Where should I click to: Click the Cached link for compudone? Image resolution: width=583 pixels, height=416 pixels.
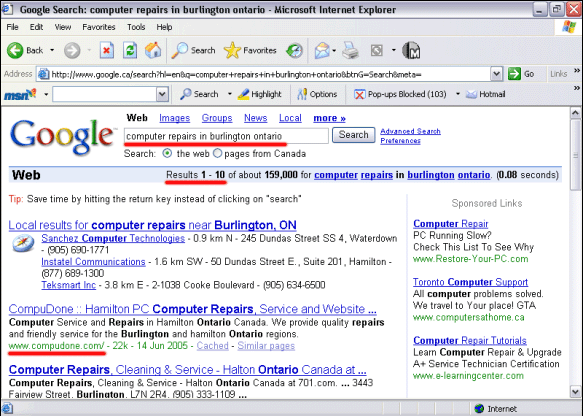(212, 346)
